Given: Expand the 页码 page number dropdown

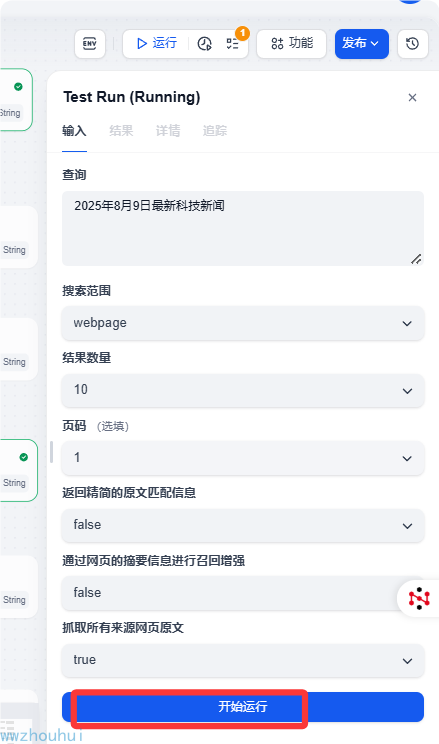Looking at the screenshot, I should click(243, 458).
